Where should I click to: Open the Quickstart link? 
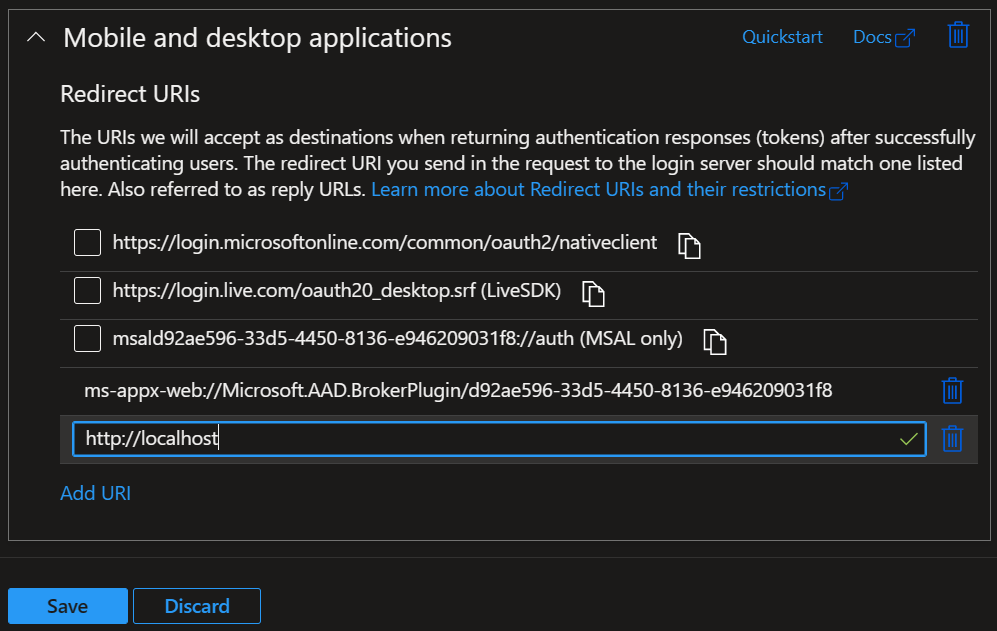(x=782, y=37)
